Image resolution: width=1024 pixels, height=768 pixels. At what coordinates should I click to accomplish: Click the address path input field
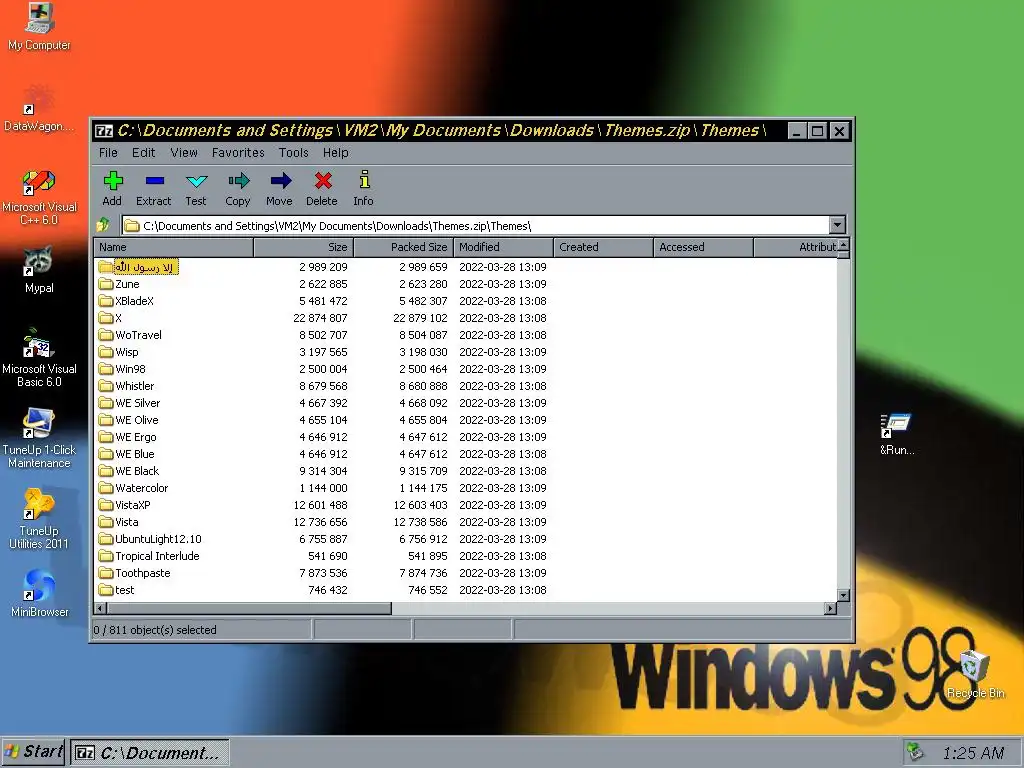pos(476,225)
